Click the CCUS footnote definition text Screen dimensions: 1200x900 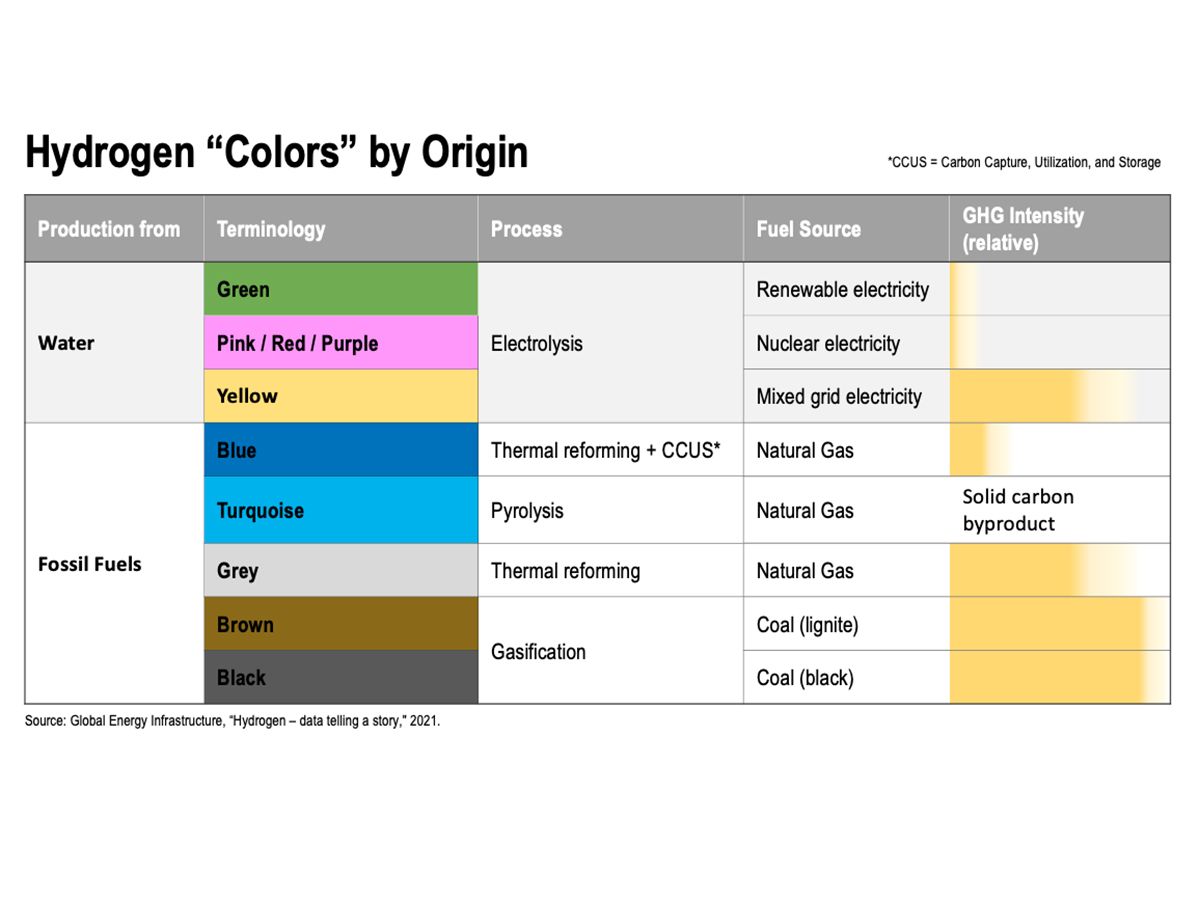[1024, 162]
